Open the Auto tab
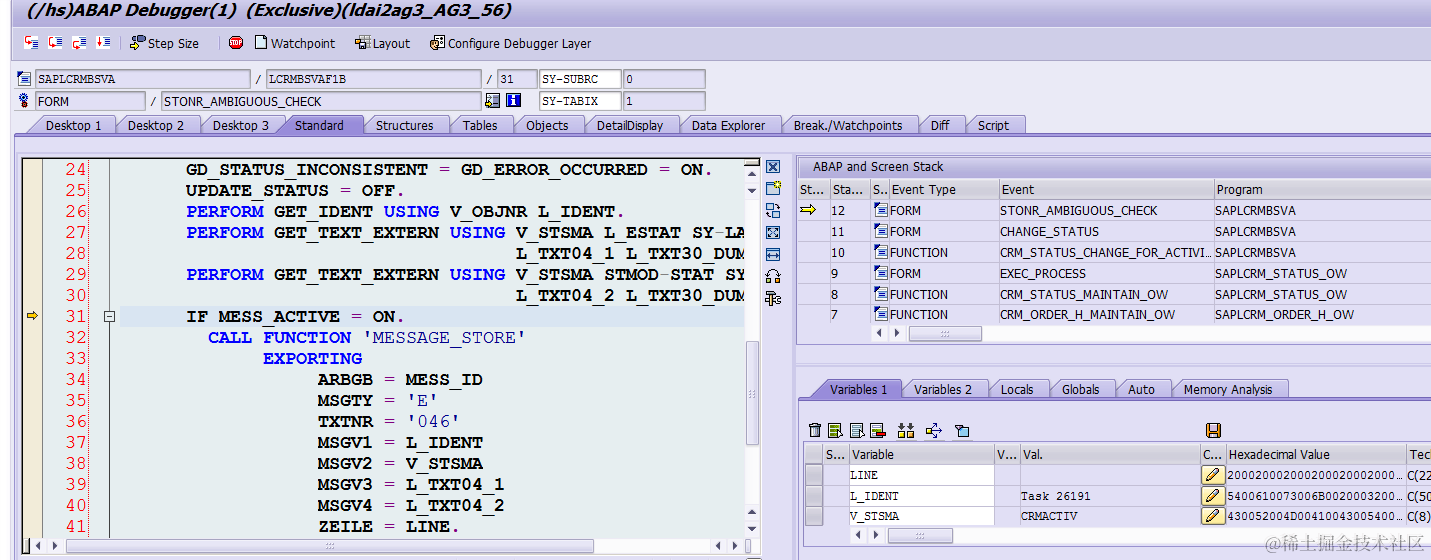Screen dimensions: 1431x560 coord(1141,389)
